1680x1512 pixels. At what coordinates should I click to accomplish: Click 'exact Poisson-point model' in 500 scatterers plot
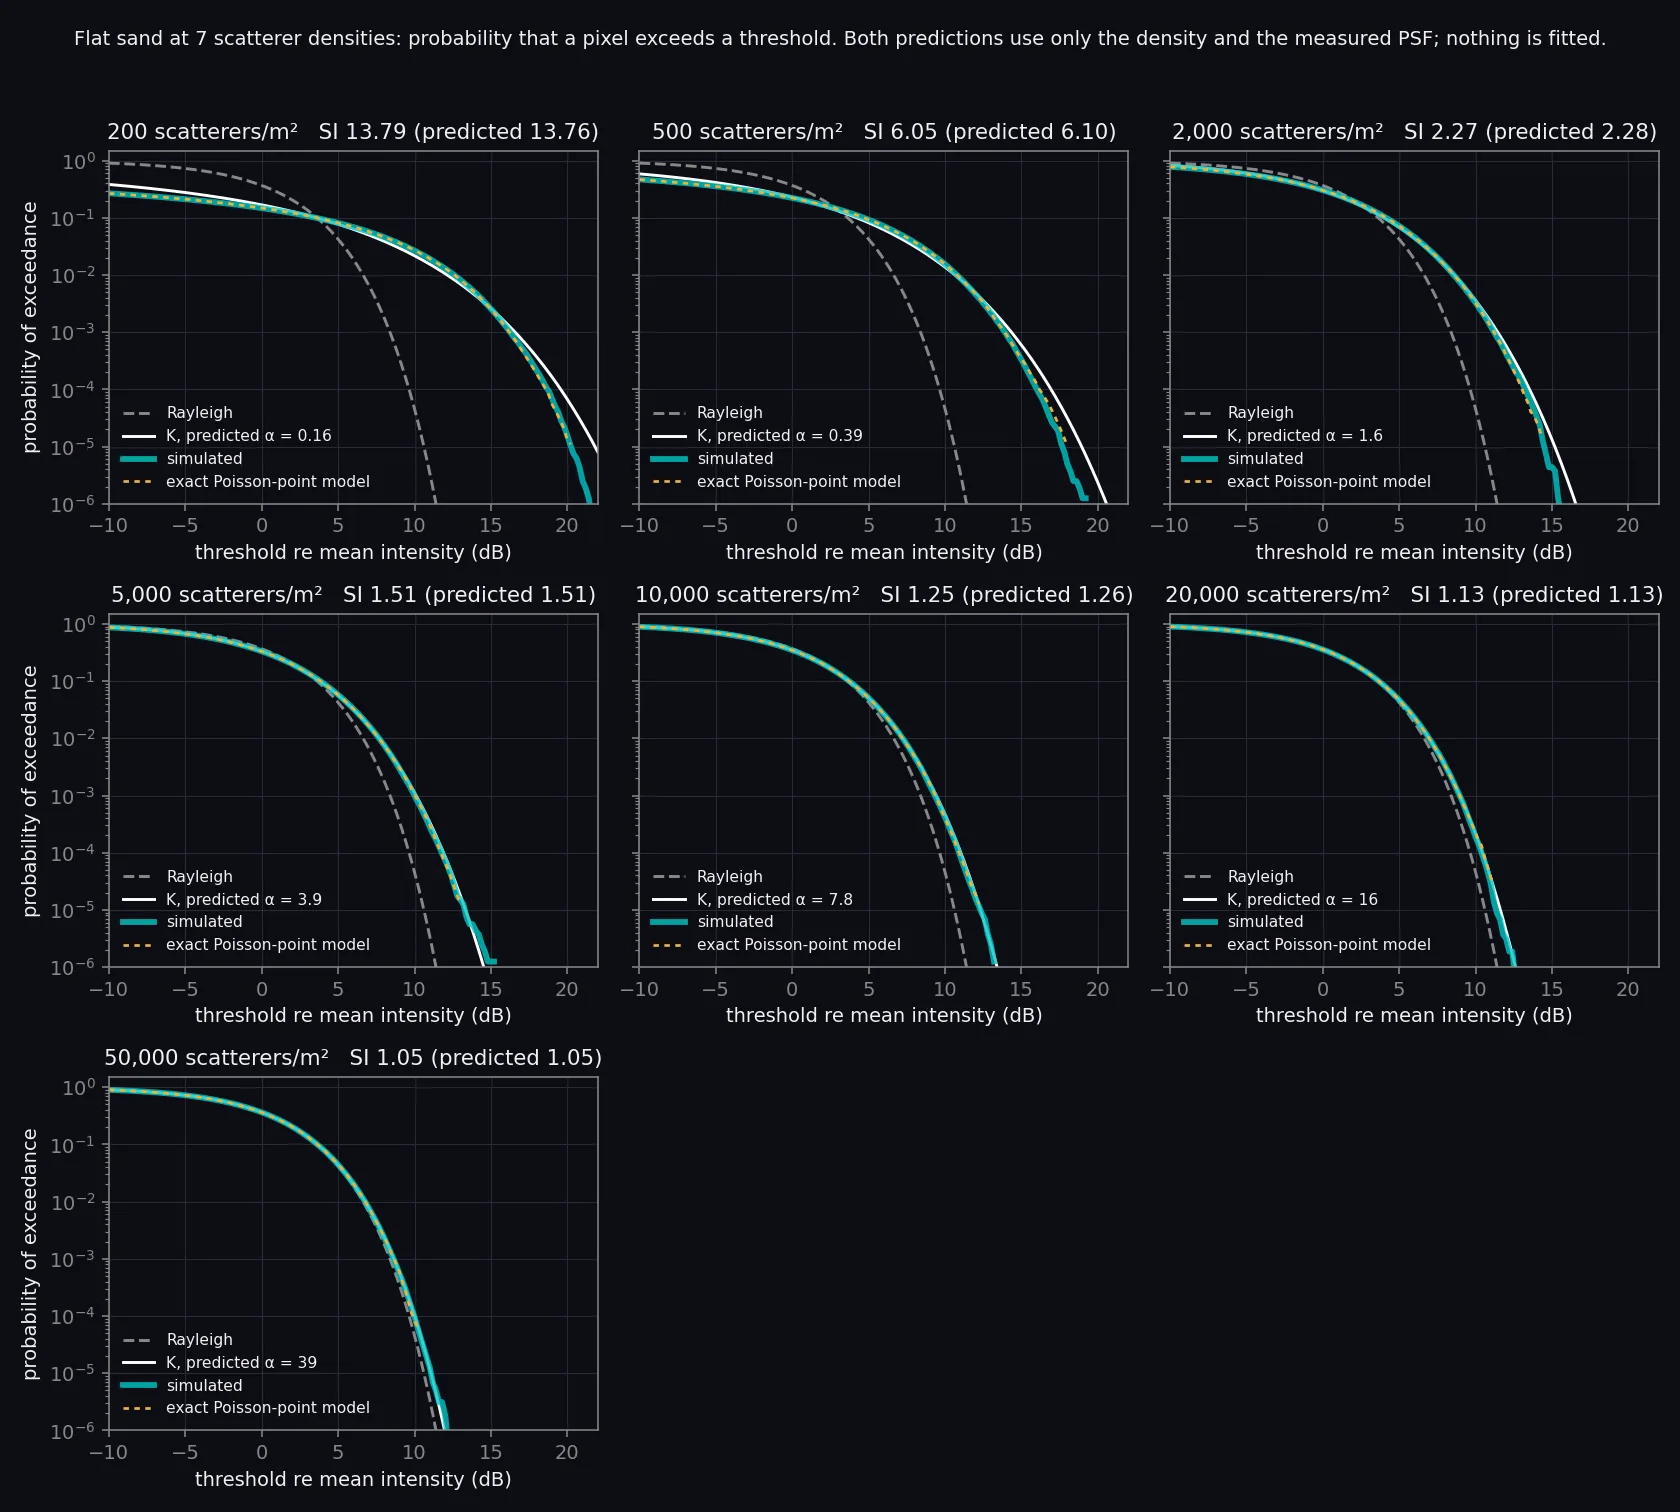pyautogui.click(x=799, y=482)
